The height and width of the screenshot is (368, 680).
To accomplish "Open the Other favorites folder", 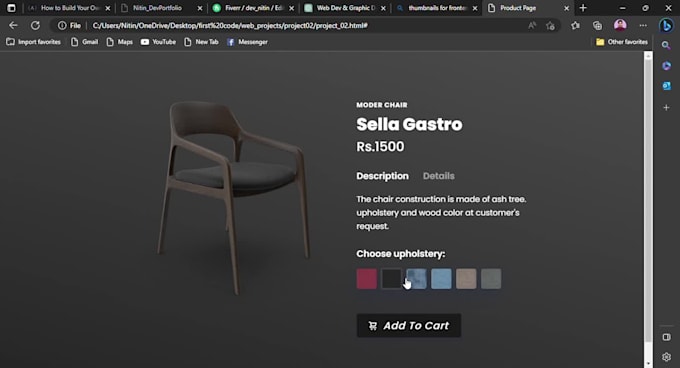I will [621, 42].
